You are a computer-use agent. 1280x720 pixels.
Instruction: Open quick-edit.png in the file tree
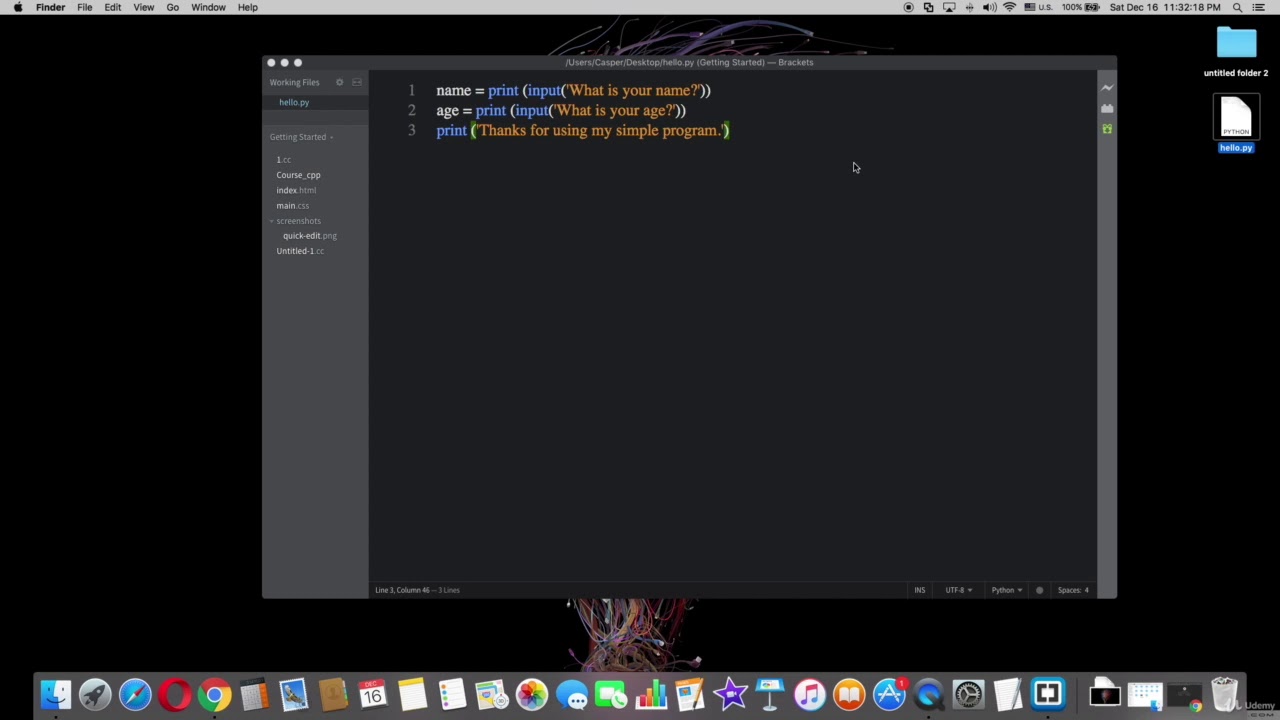click(310, 236)
